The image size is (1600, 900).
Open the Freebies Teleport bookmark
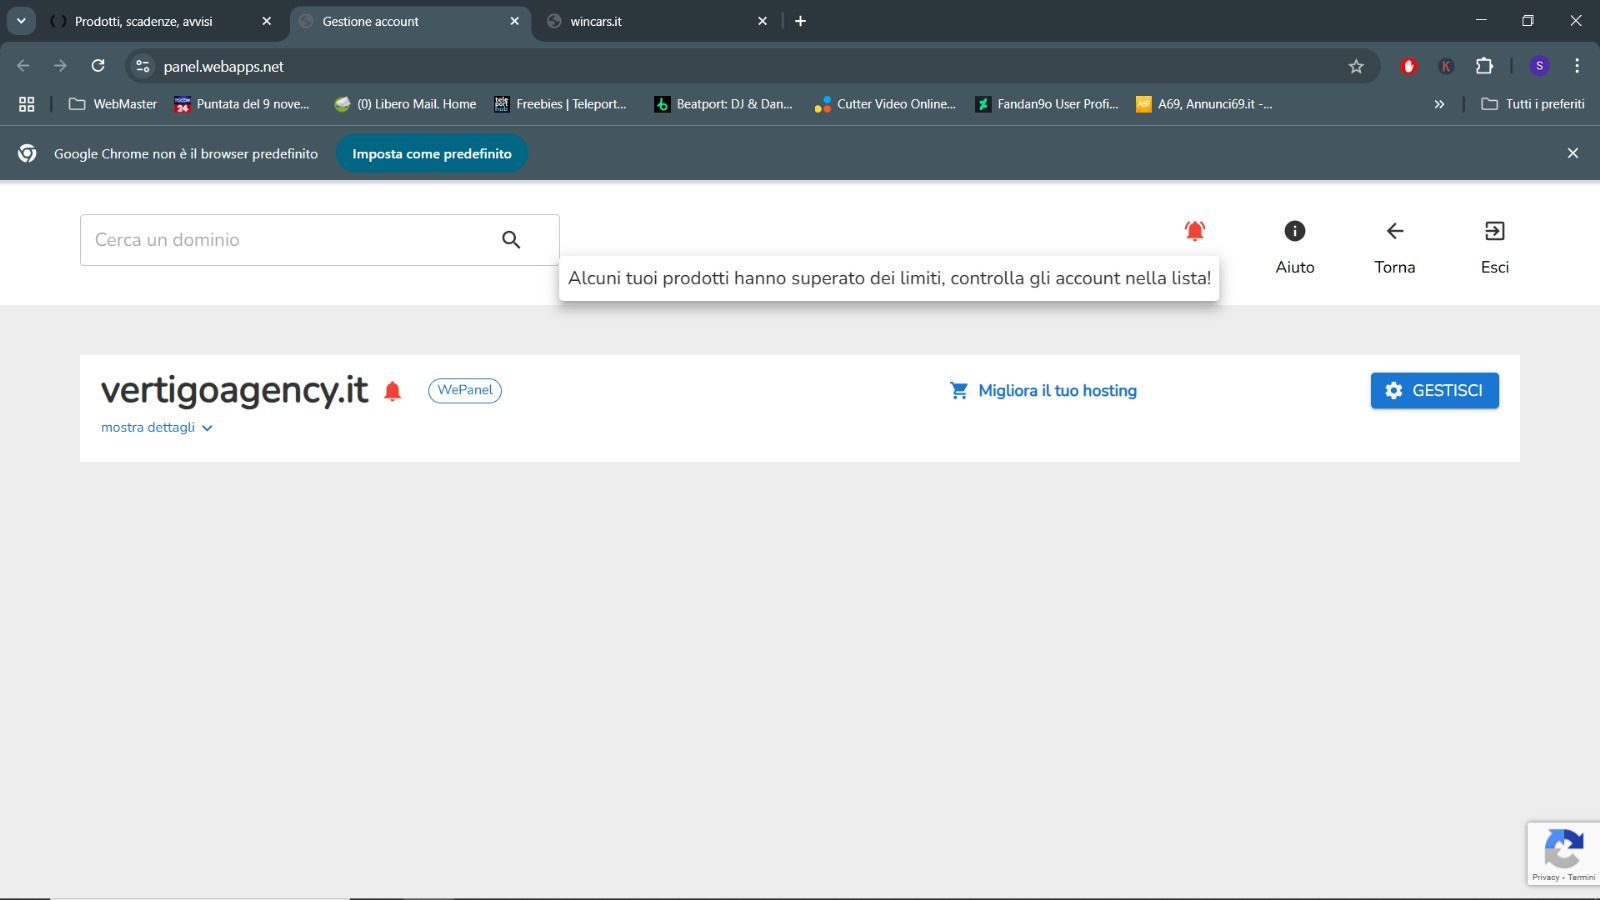point(560,104)
